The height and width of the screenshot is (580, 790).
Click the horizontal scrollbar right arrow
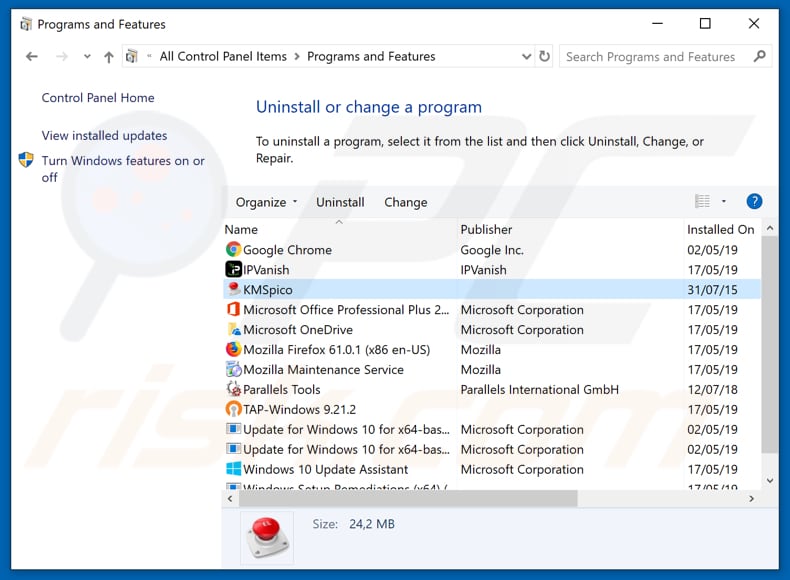[752, 498]
